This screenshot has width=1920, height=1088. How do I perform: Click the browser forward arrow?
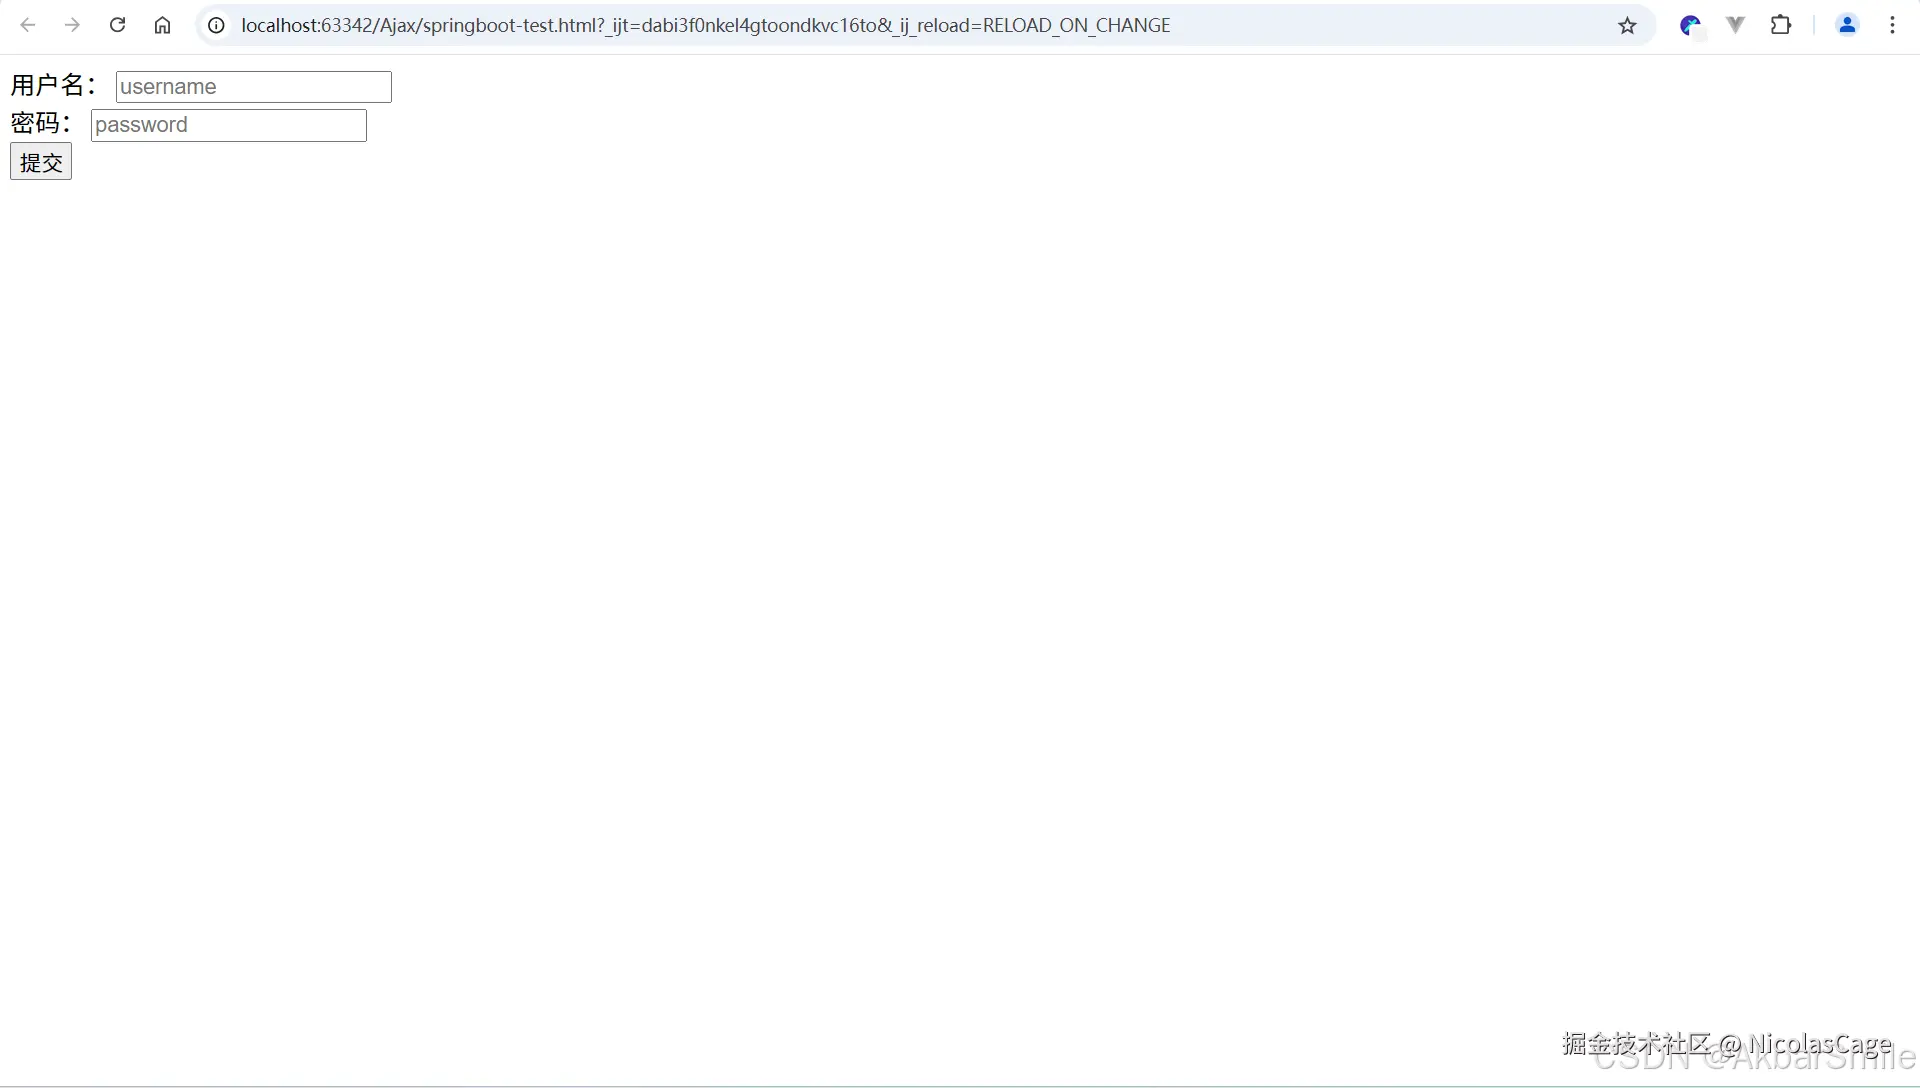[x=72, y=25]
